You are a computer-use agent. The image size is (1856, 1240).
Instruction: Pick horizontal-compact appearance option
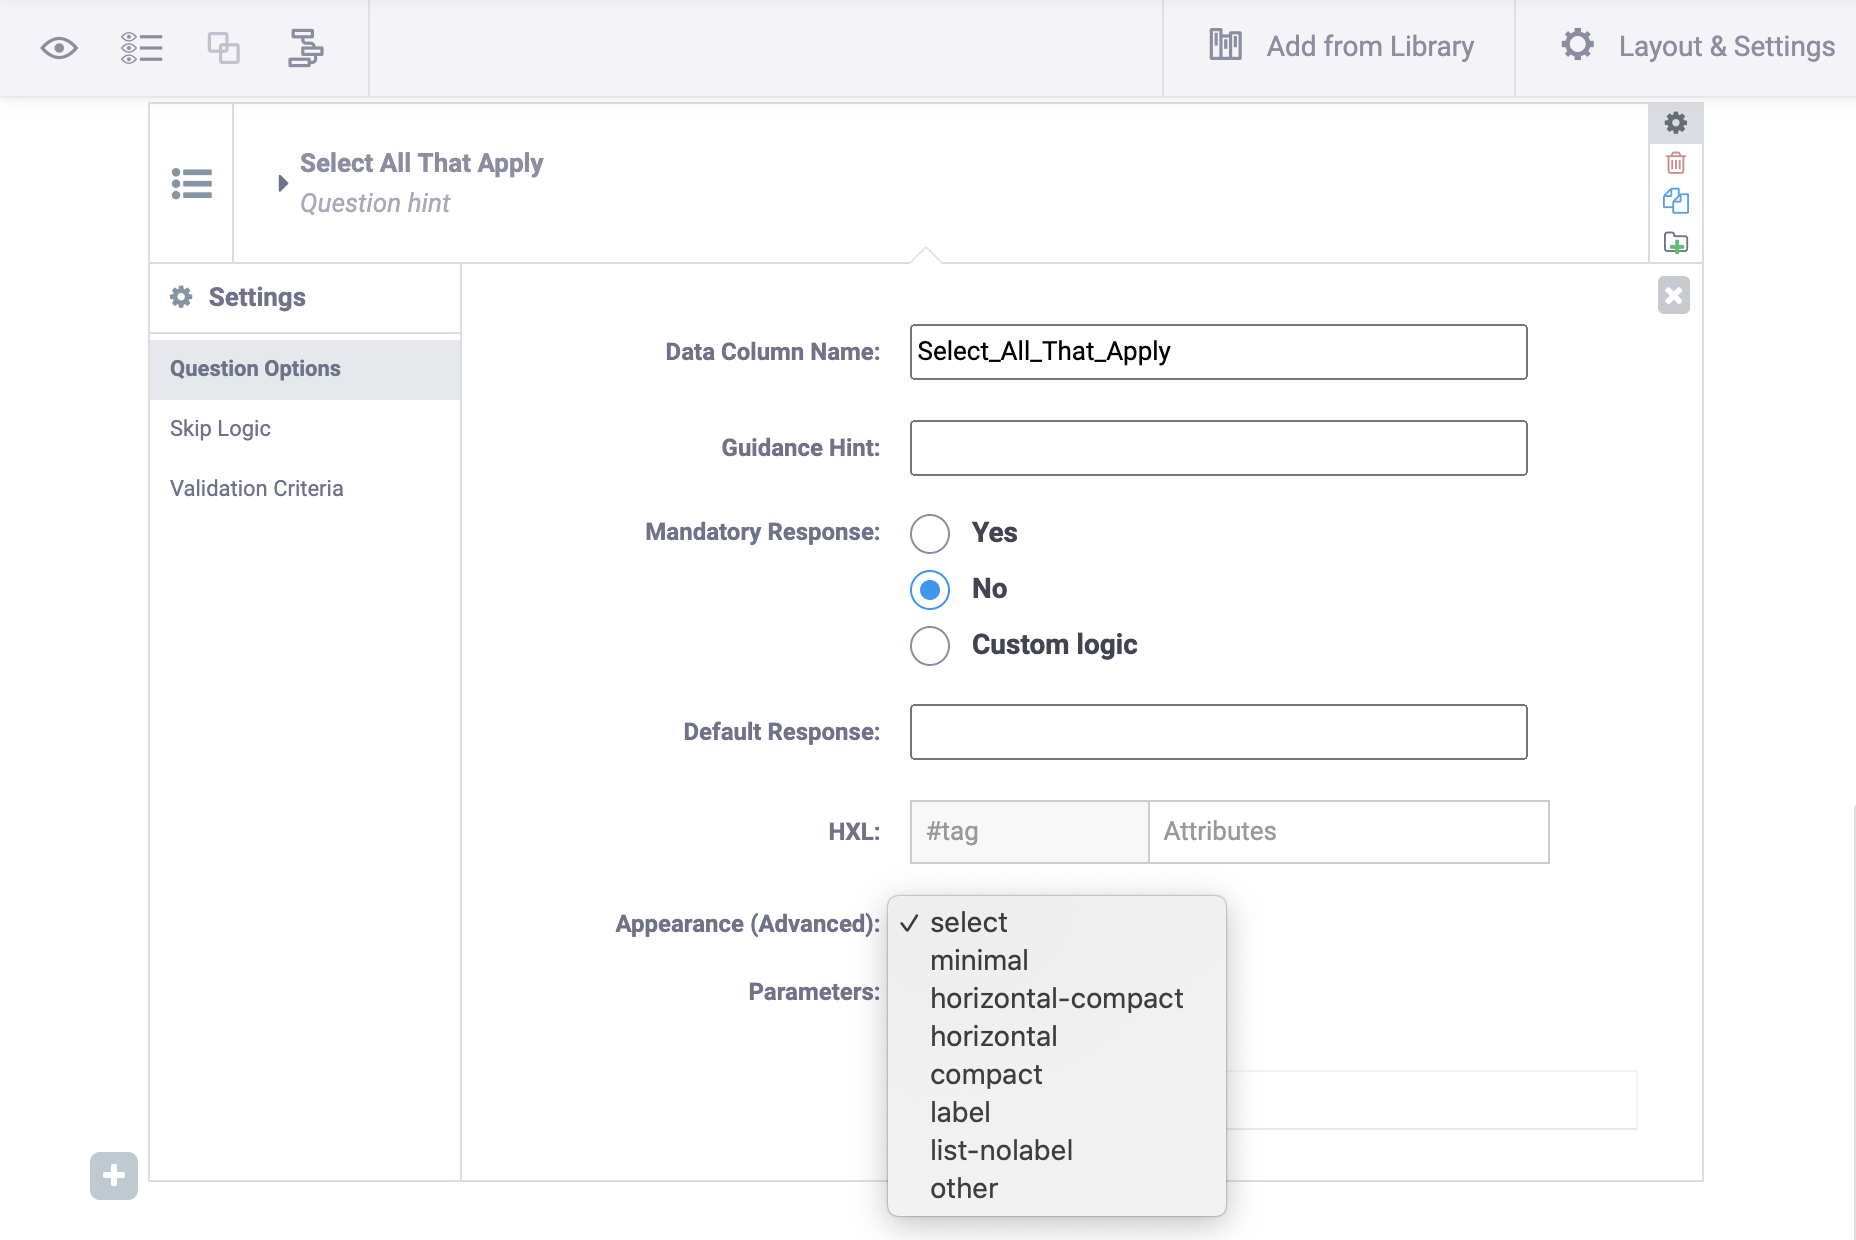tap(1056, 998)
